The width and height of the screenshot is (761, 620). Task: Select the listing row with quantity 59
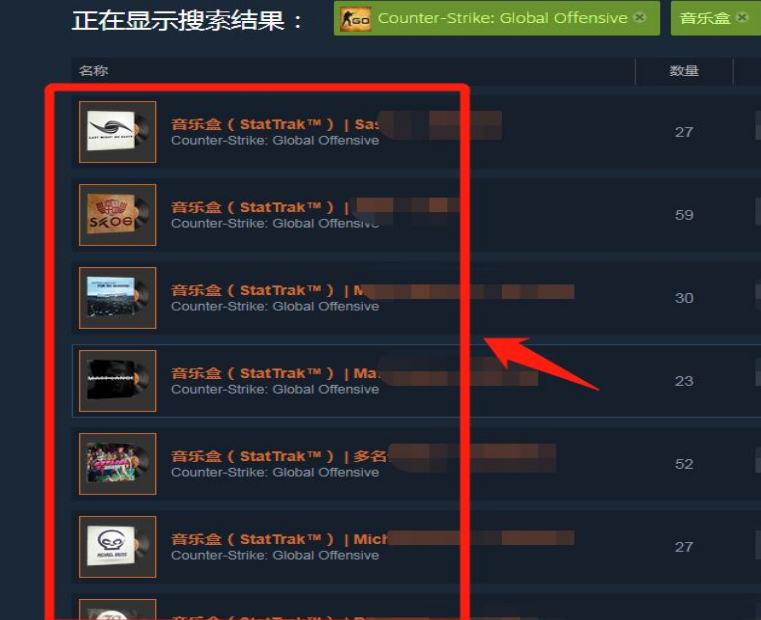(416, 215)
